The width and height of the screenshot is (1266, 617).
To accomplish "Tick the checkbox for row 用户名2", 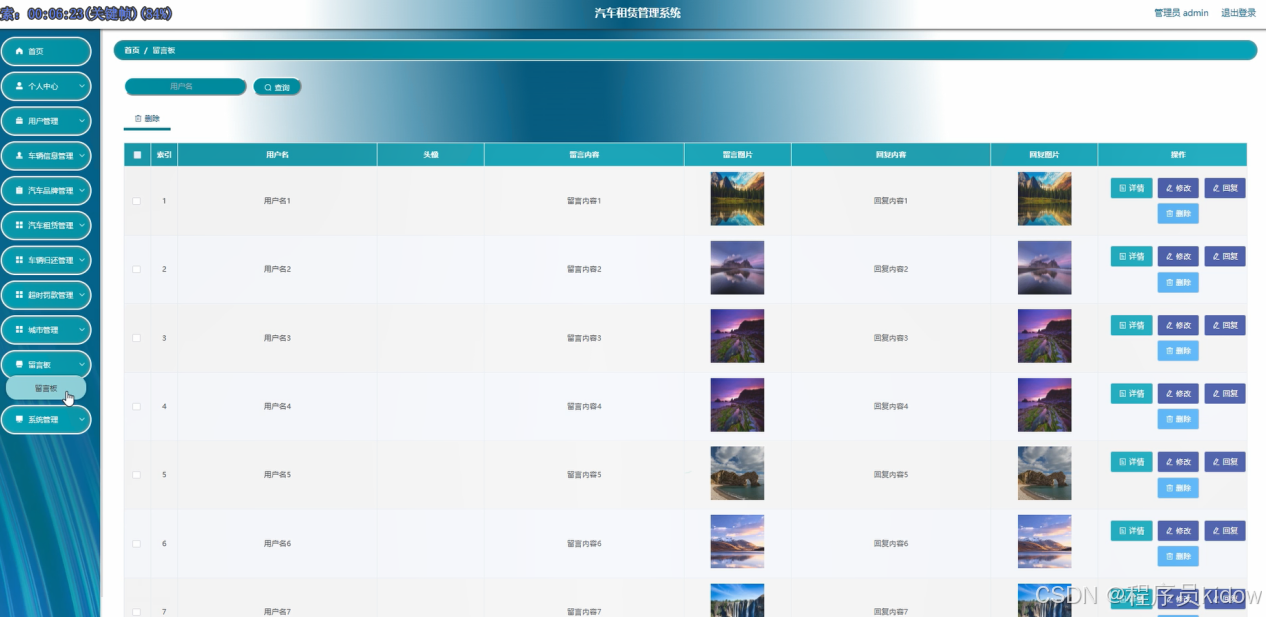I will click(137, 270).
